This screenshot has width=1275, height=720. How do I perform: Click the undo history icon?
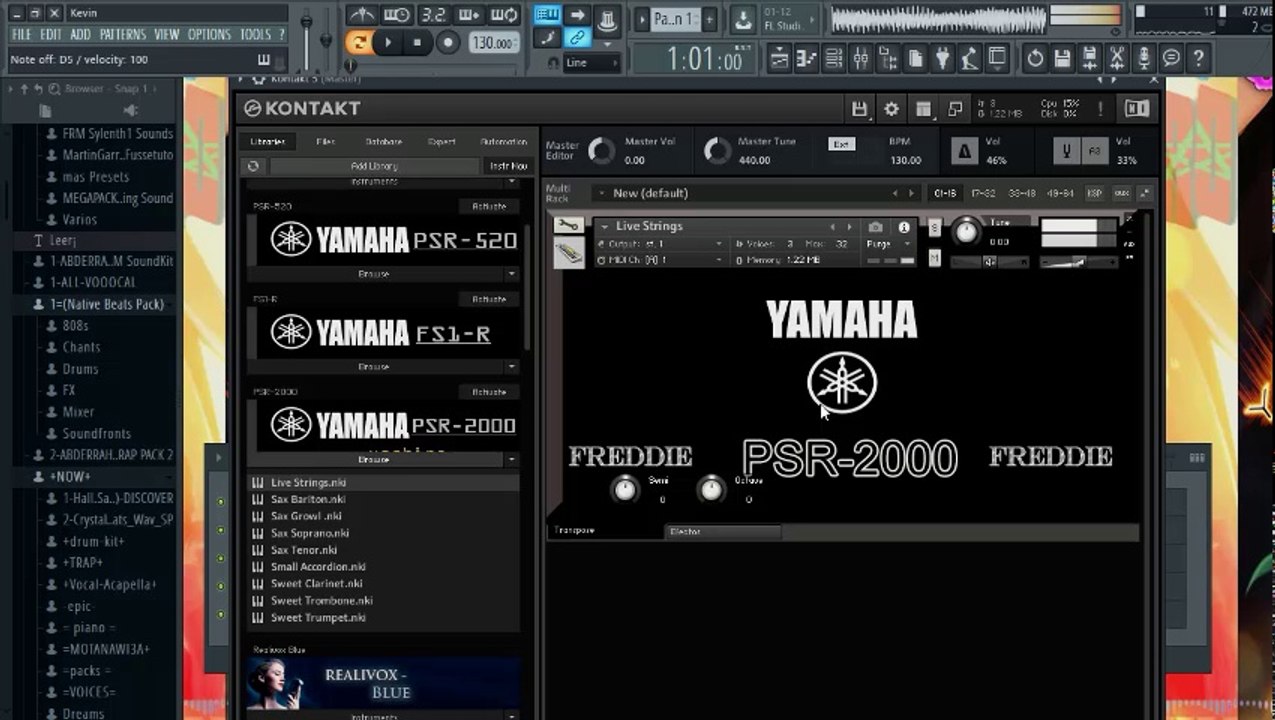pos(1035,58)
